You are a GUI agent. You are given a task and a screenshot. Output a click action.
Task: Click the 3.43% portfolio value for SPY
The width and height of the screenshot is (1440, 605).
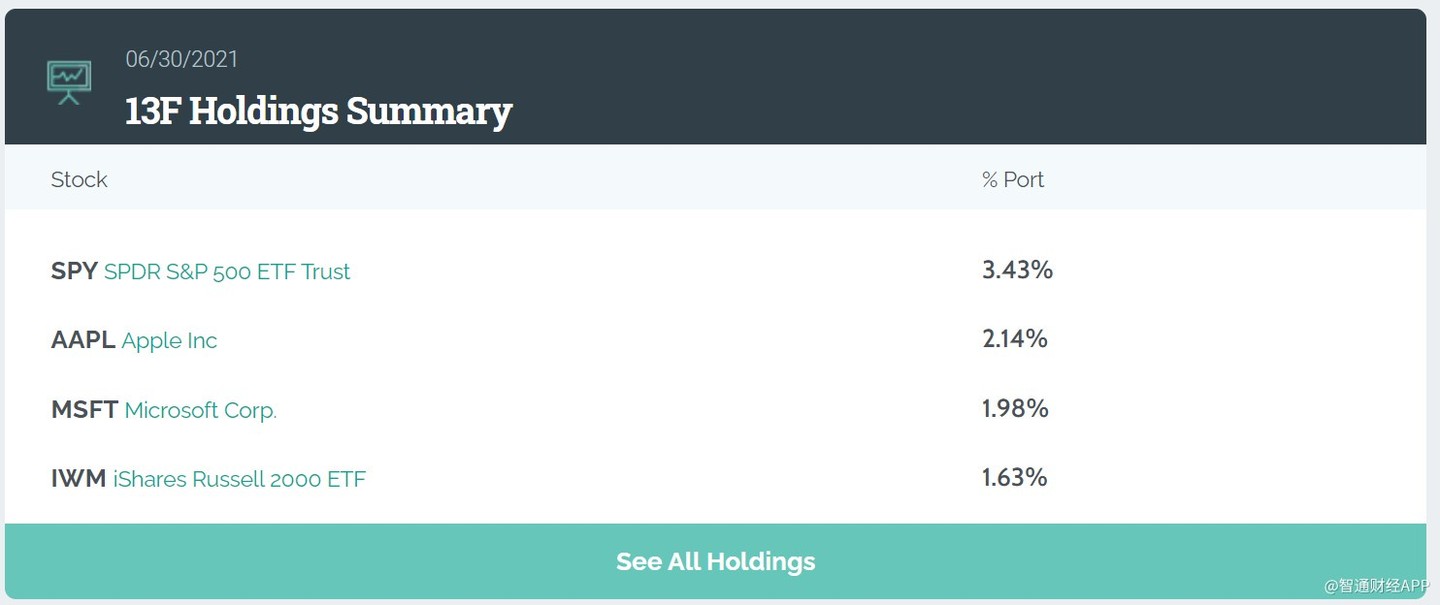(1017, 270)
